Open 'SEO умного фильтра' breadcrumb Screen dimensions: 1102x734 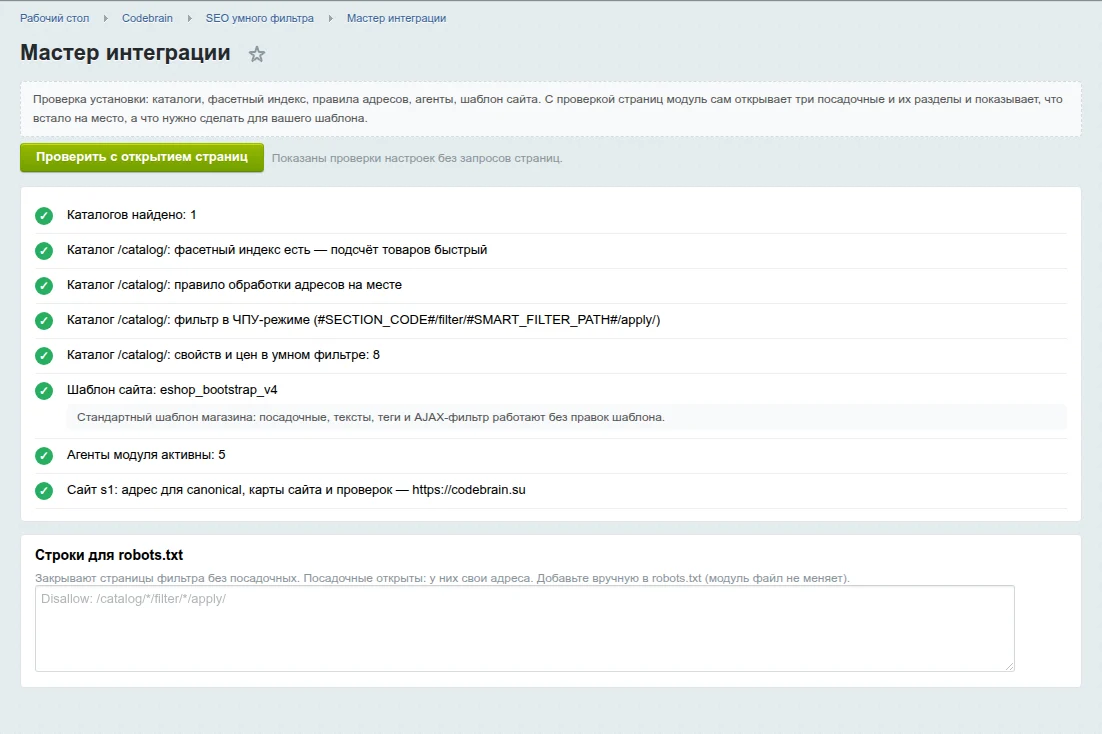click(259, 18)
